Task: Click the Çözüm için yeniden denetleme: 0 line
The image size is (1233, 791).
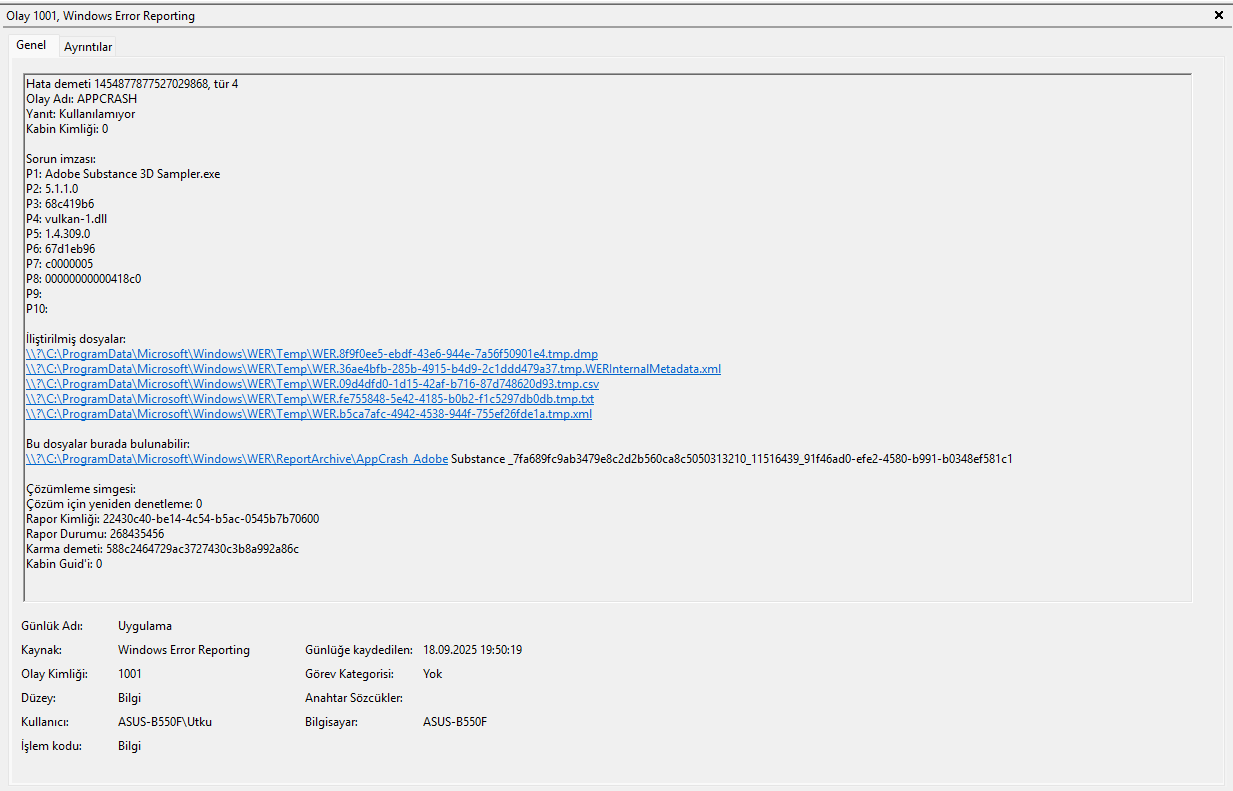Action: click(x=114, y=504)
